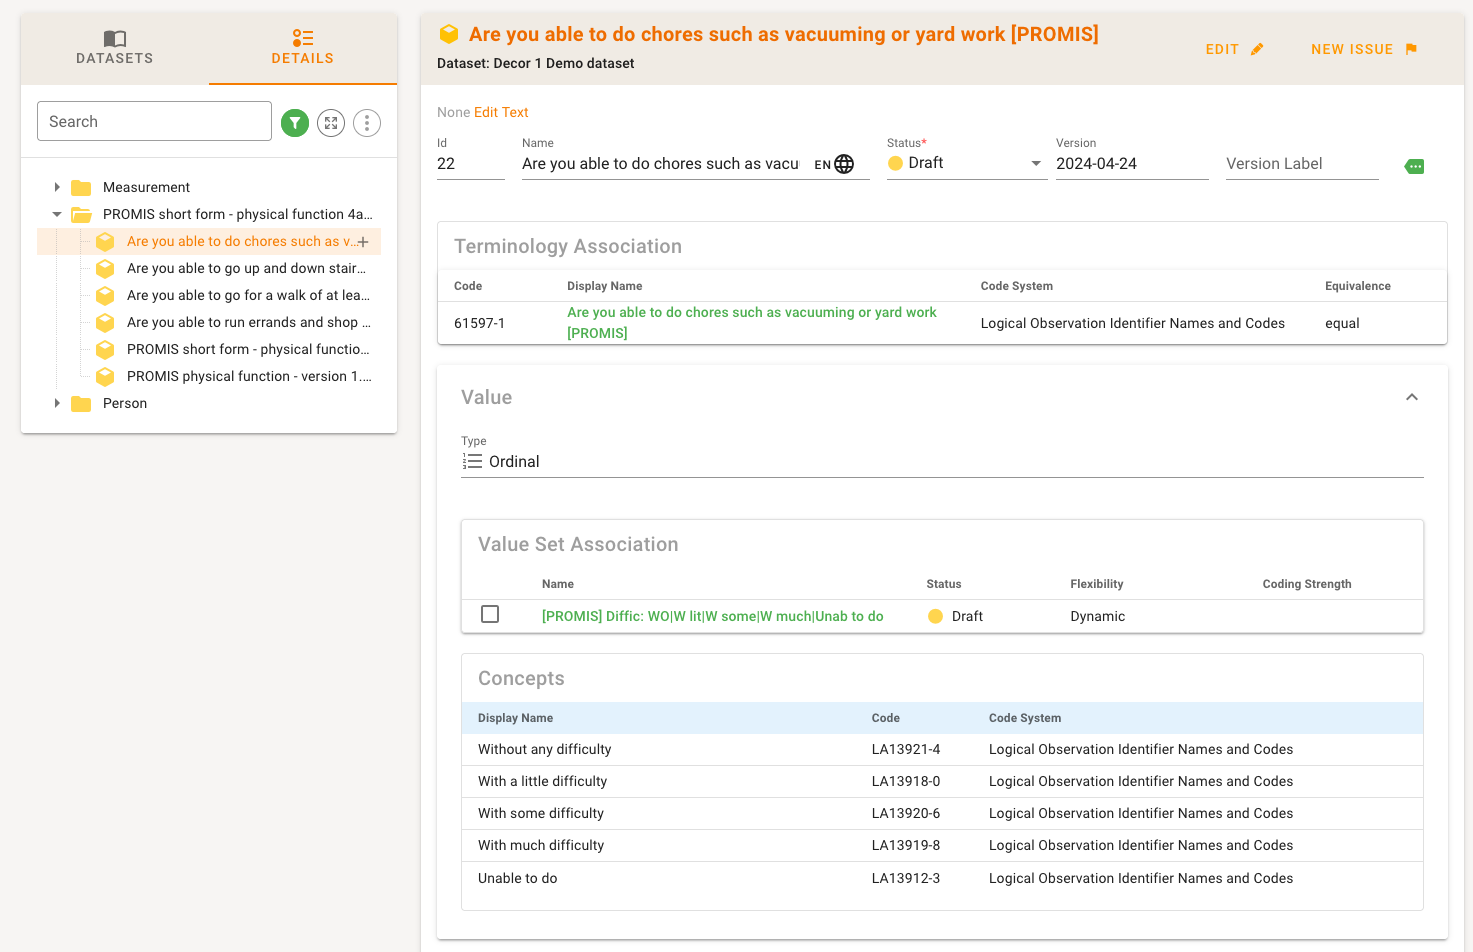The image size is (1473, 952).
Task: Click the hexagon icon in page title
Action: (449, 34)
